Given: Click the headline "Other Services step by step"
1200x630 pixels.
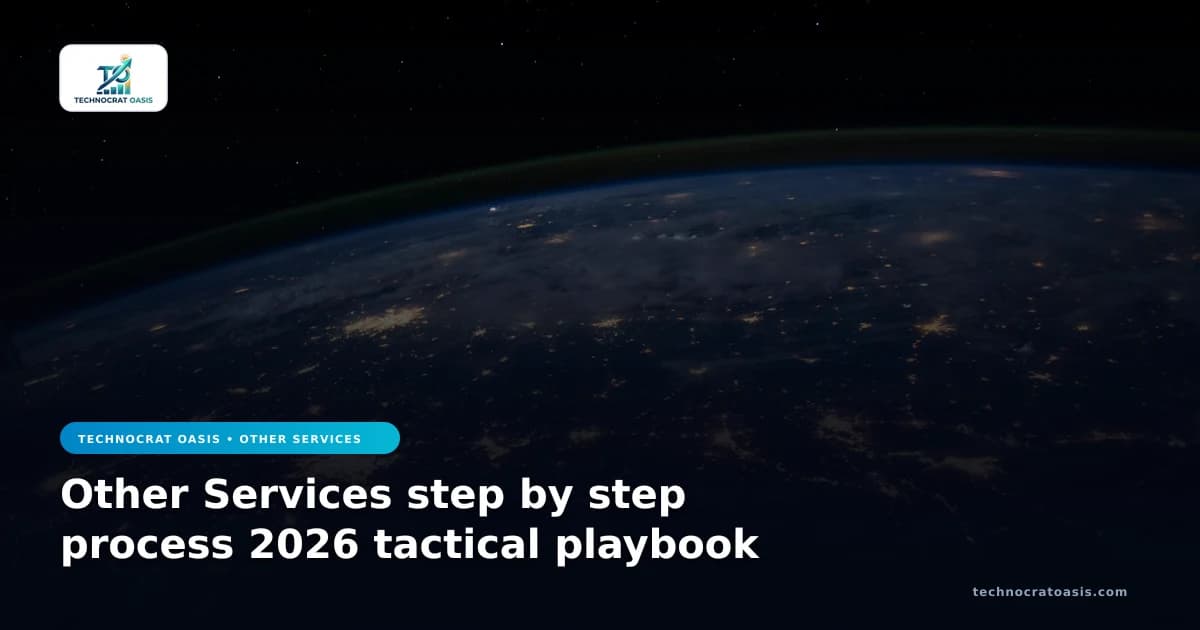Looking at the screenshot, I should point(373,496).
